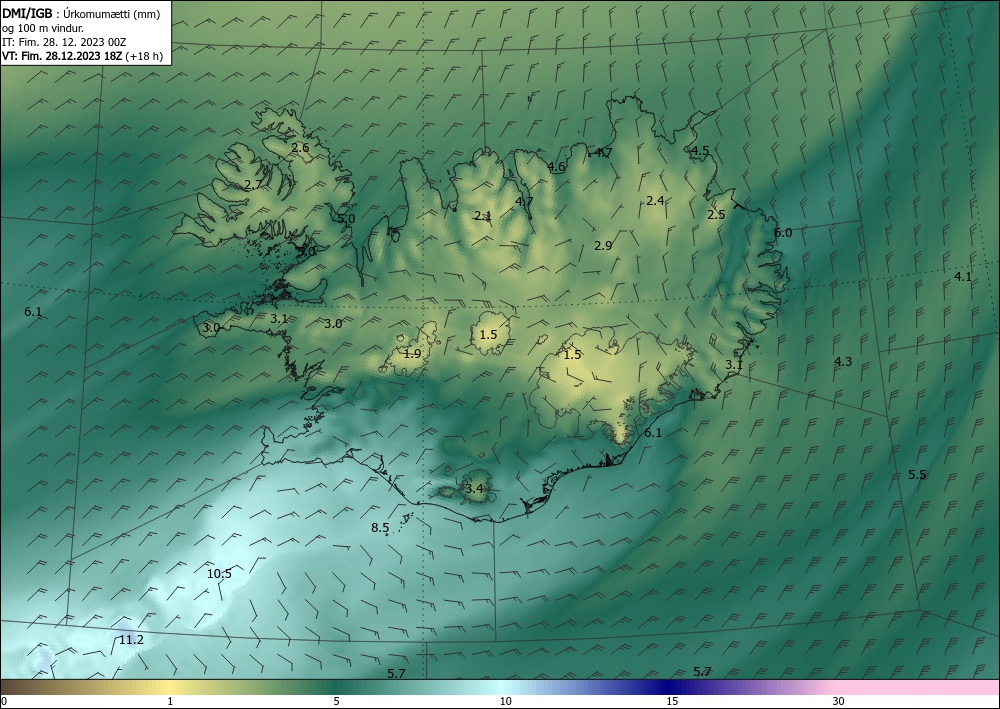
Task: Click the 6.0 value on the east coast
Action: click(783, 233)
